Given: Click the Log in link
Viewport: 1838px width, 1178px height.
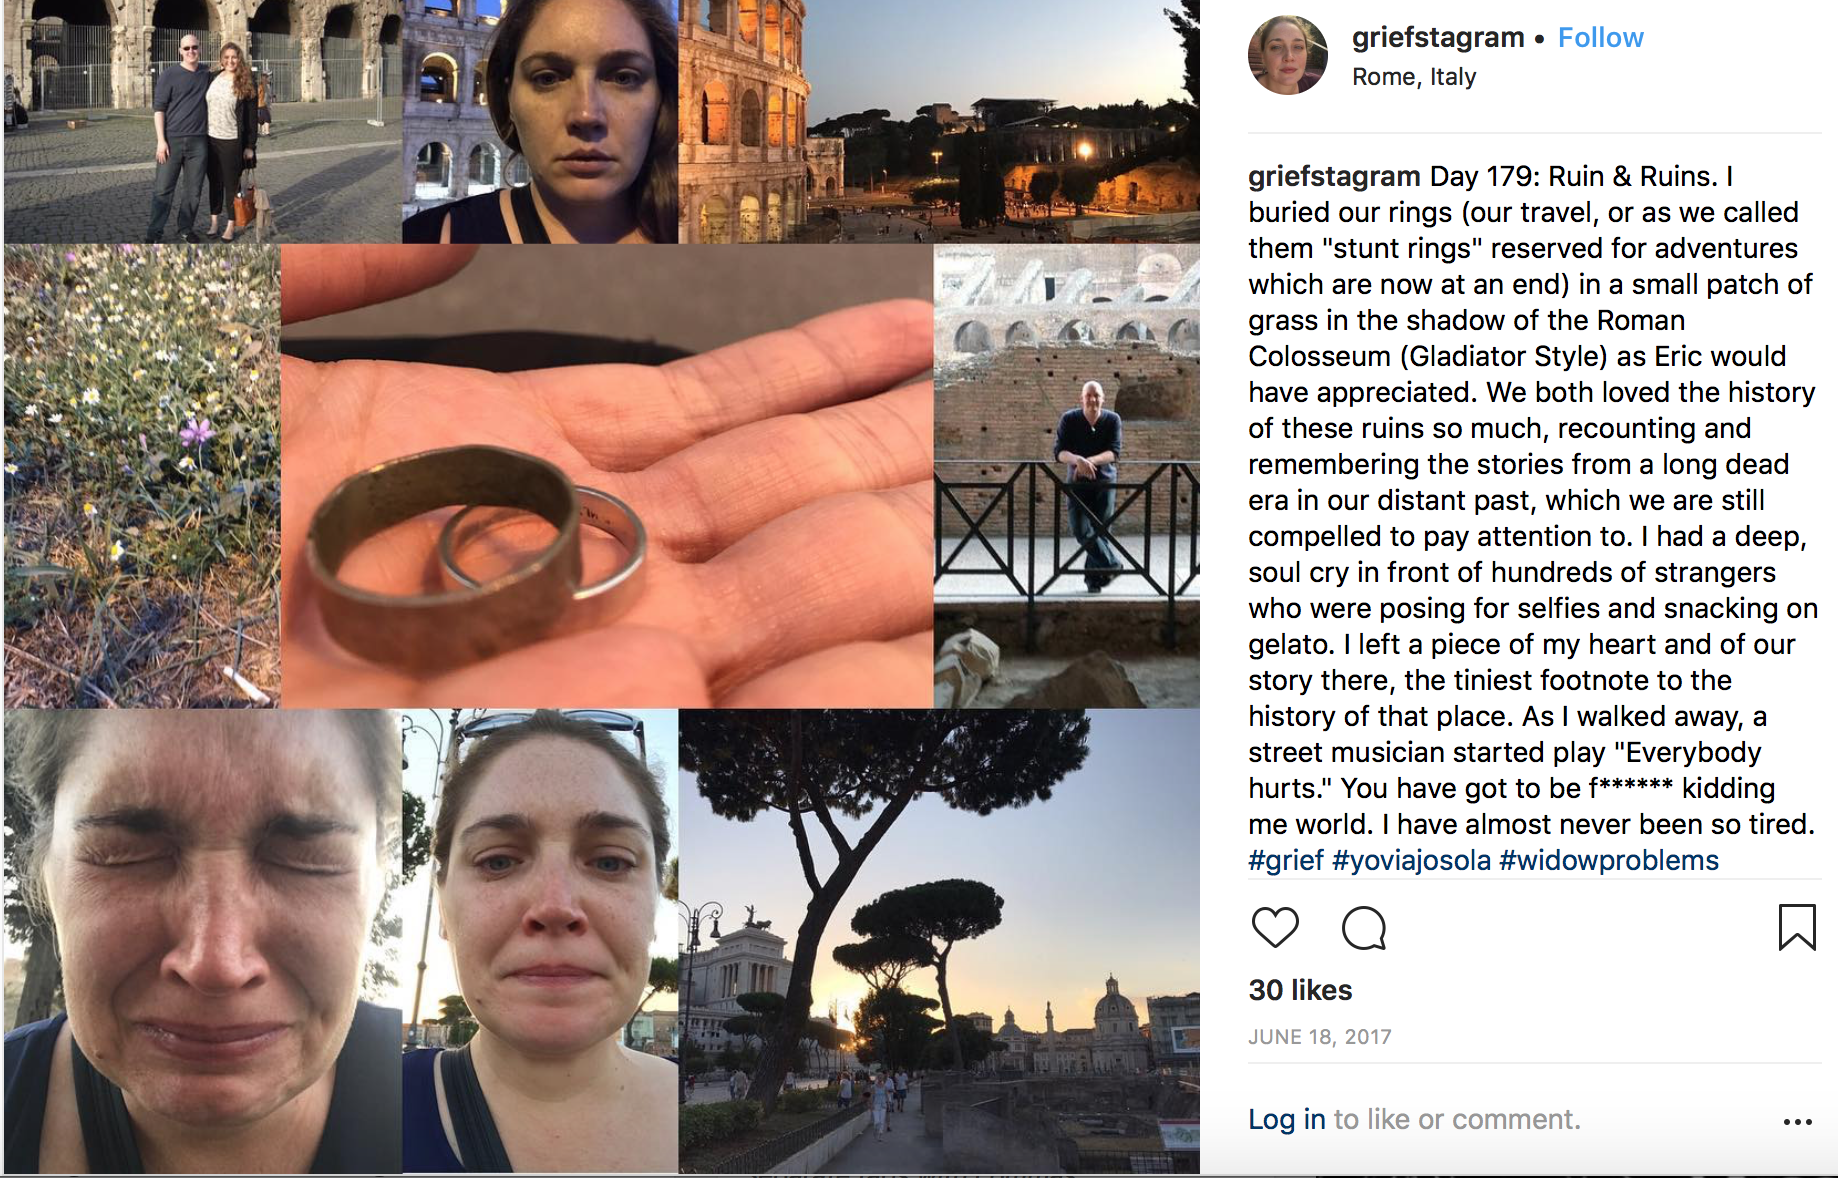Looking at the screenshot, I should point(1287,1119).
